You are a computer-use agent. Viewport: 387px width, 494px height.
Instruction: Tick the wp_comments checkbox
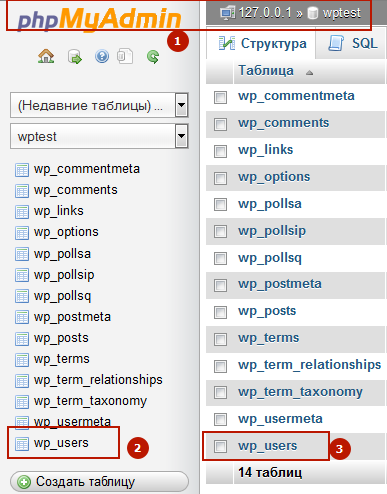pos(220,124)
